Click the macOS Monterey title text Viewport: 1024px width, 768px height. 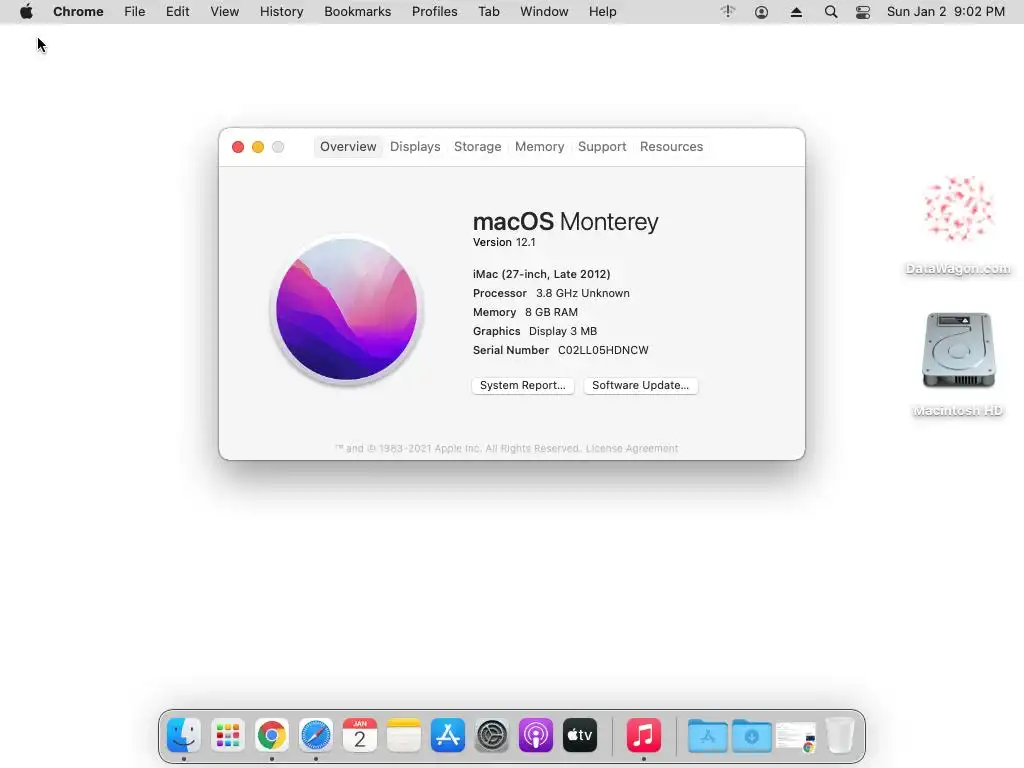click(566, 221)
